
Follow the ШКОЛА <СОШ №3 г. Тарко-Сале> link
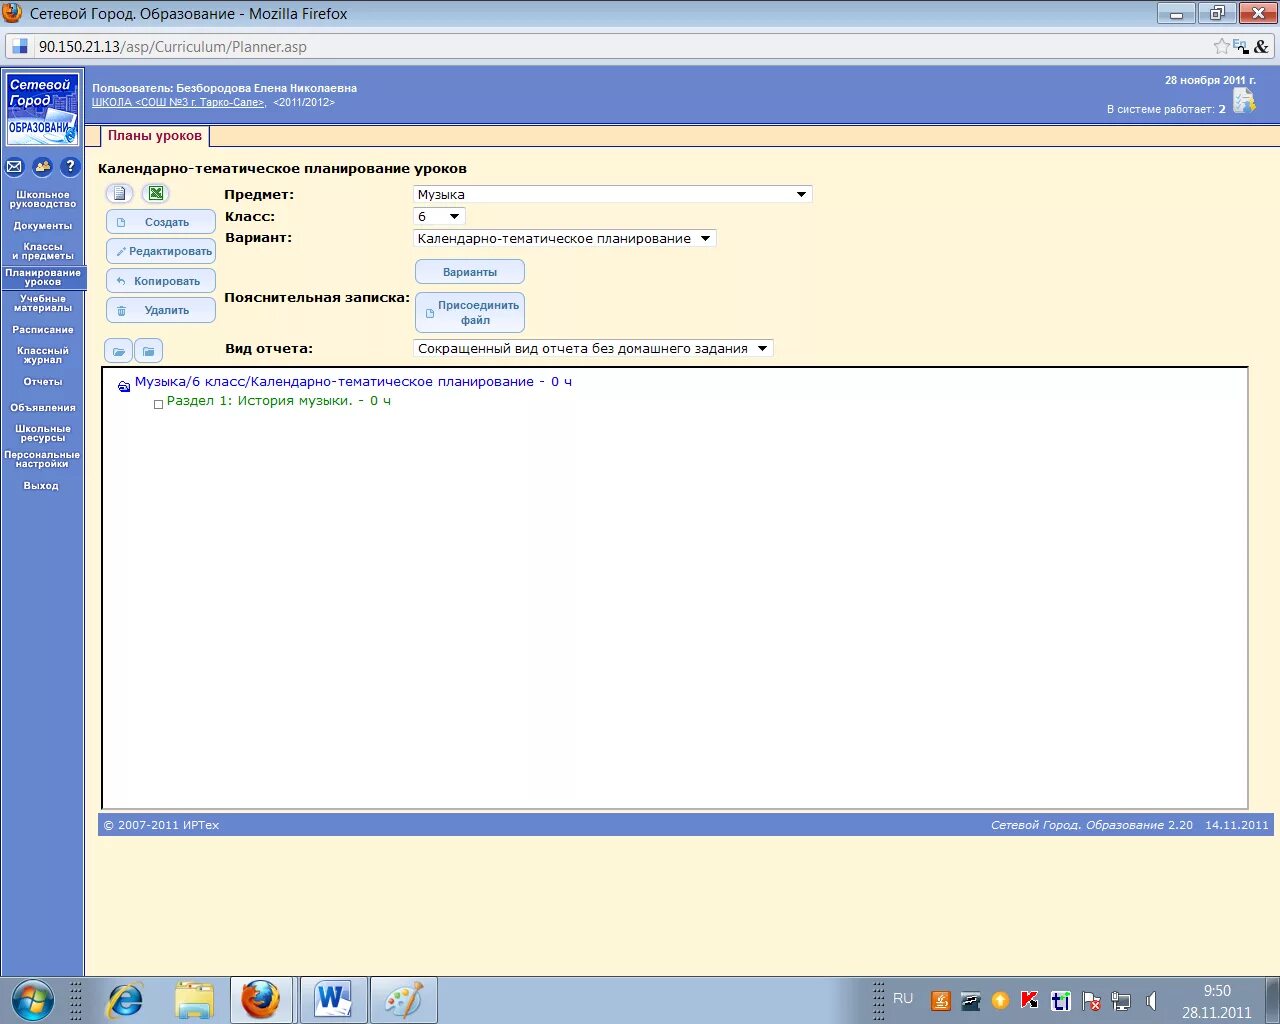(x=179, y=102)
